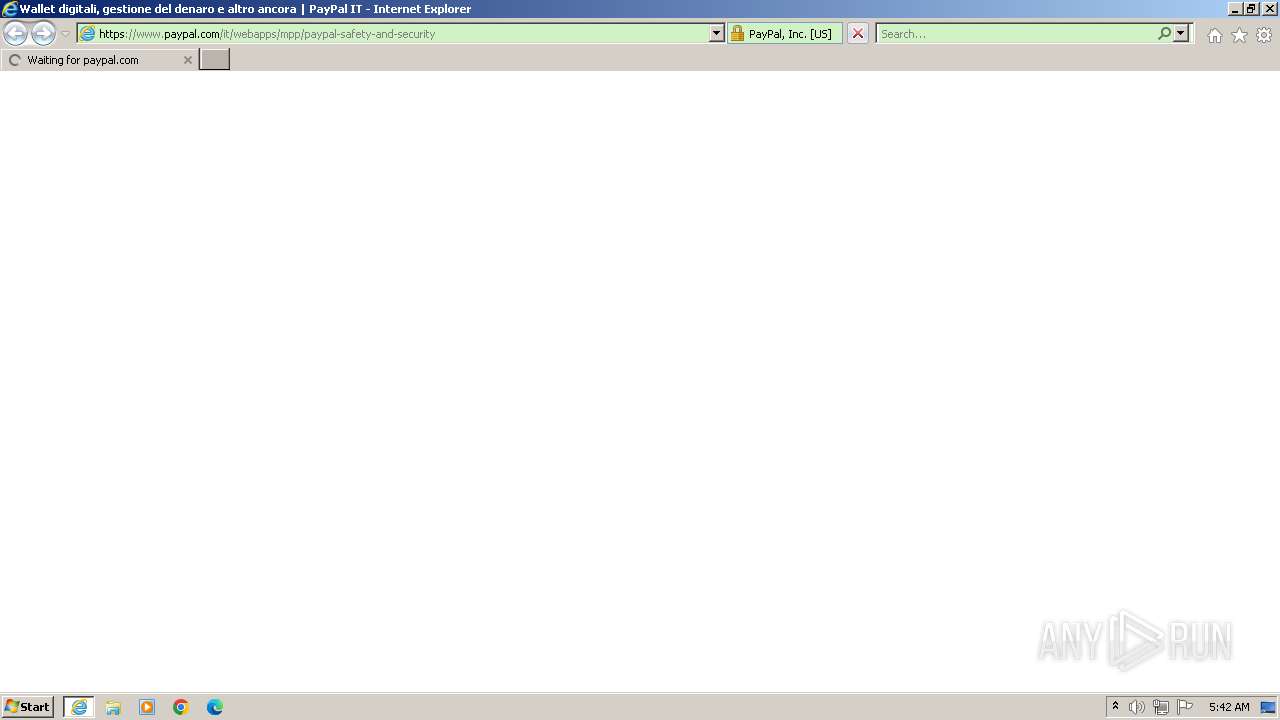Viewport: 1280px width, 720px height.
Task: Click the search magnifier icon
Action: [1164, 33]
